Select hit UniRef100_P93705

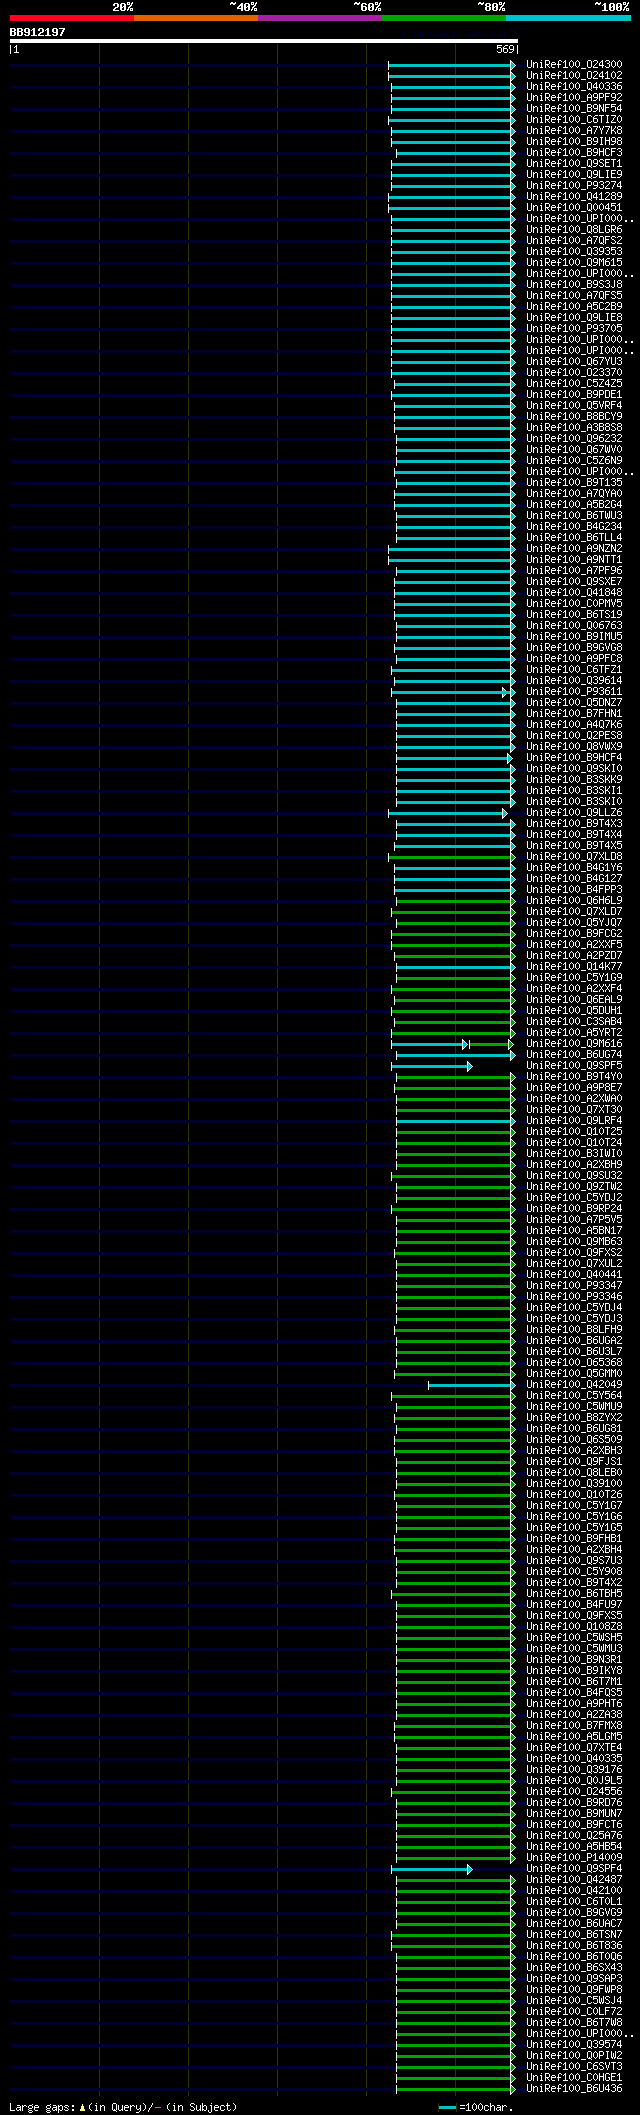tap(574, 329)
